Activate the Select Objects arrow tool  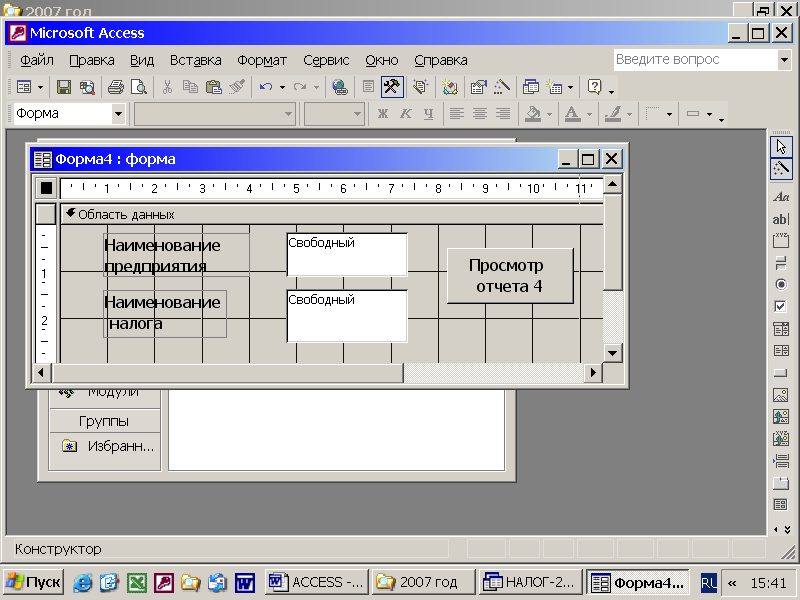pyautogui.click(x=781, y=147)
